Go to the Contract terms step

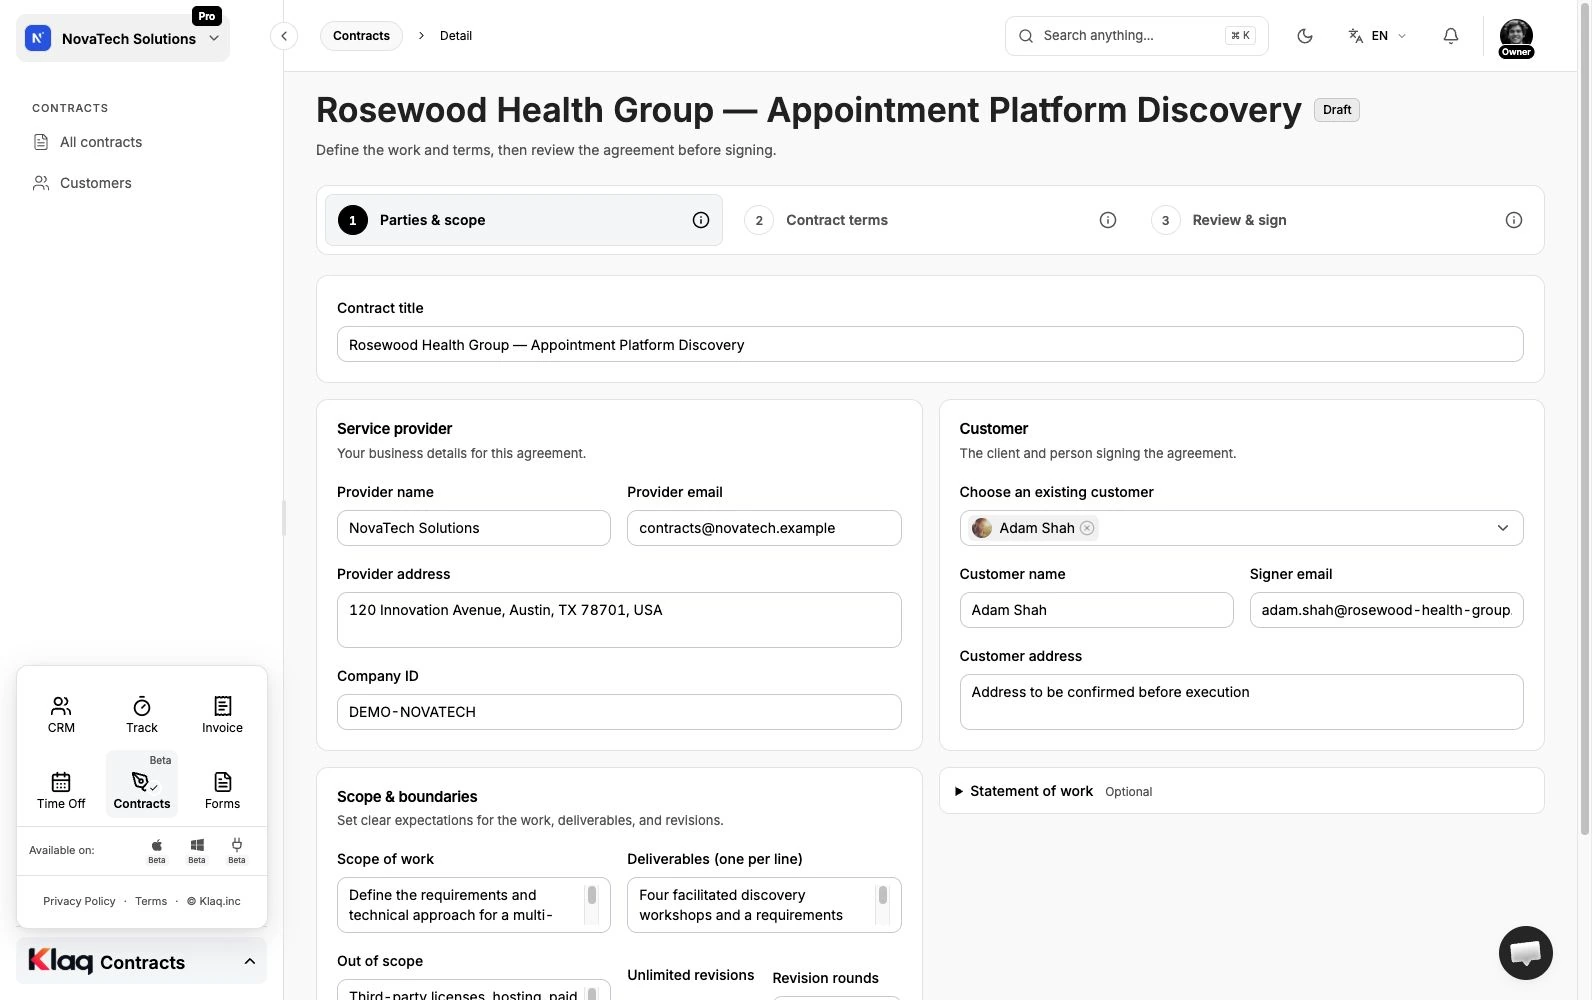pos(930,220)
